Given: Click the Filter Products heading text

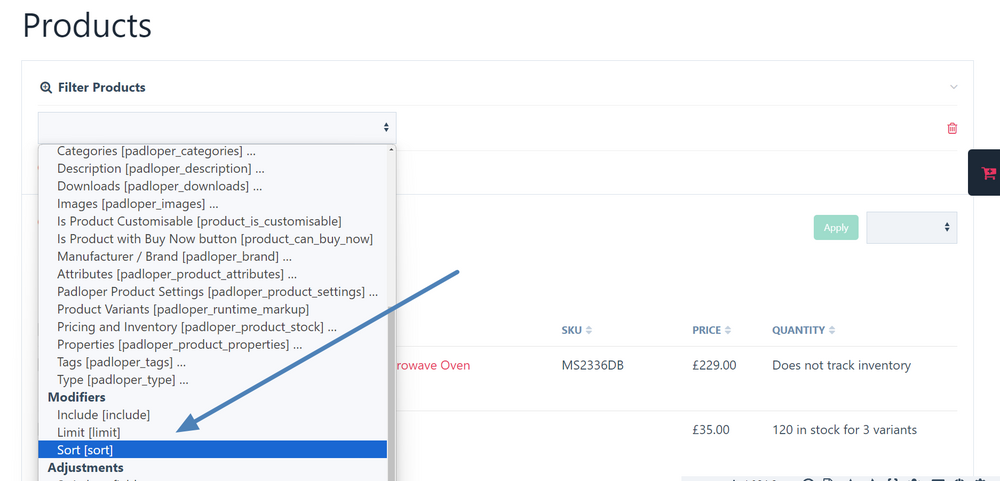Looking at the screenshot, I should pyautogui.click(x=101, y=87).
